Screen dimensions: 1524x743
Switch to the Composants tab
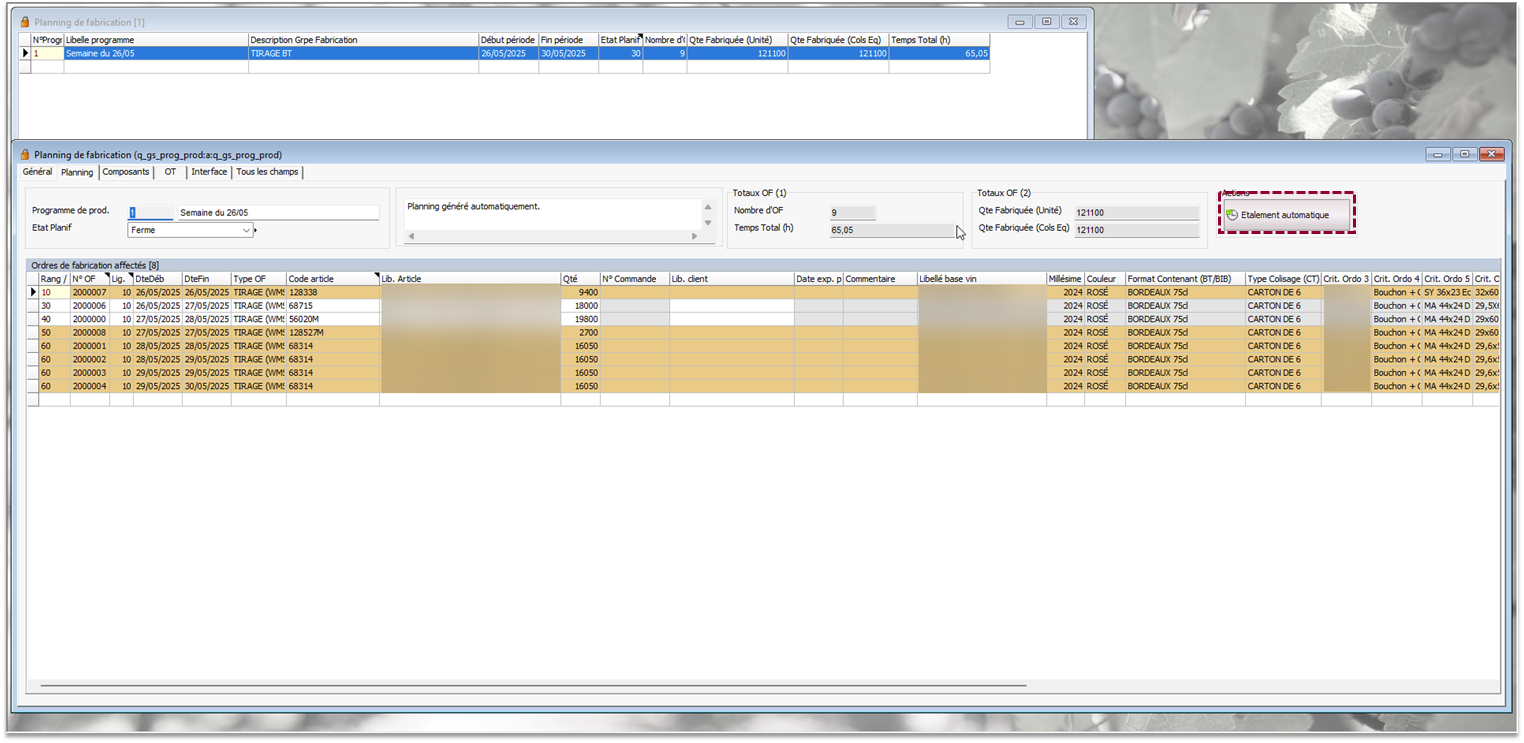coord(126,172)
